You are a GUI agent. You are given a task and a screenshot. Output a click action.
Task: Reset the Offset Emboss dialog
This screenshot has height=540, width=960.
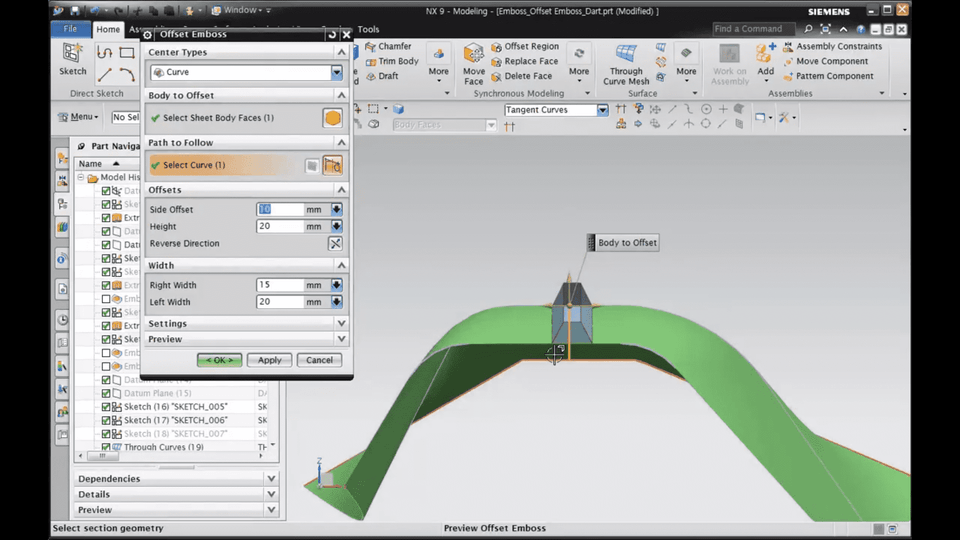click(332, 34)
